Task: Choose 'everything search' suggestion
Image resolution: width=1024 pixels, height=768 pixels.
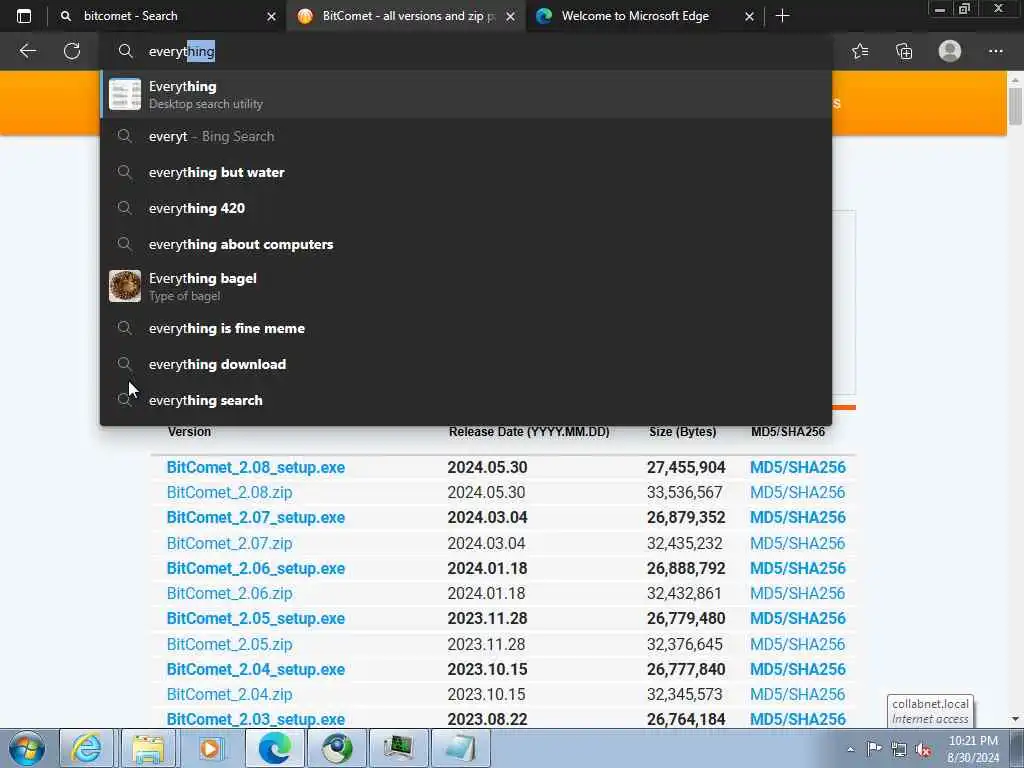Action: point(466,400)
